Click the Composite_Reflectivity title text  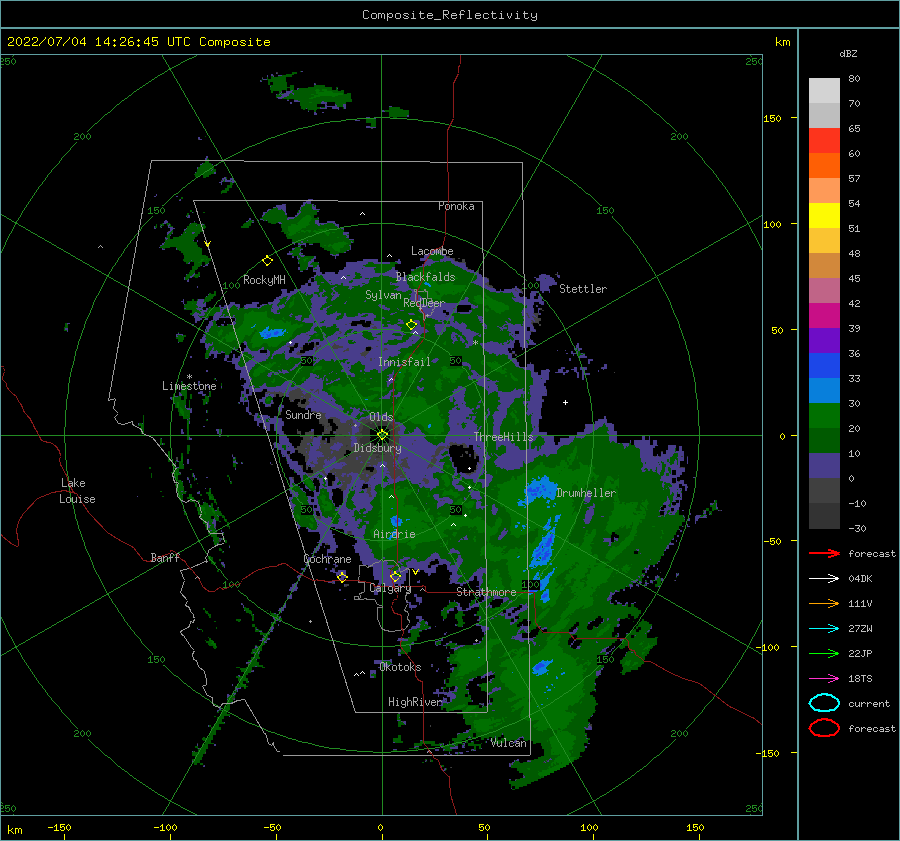click(449, 15)
